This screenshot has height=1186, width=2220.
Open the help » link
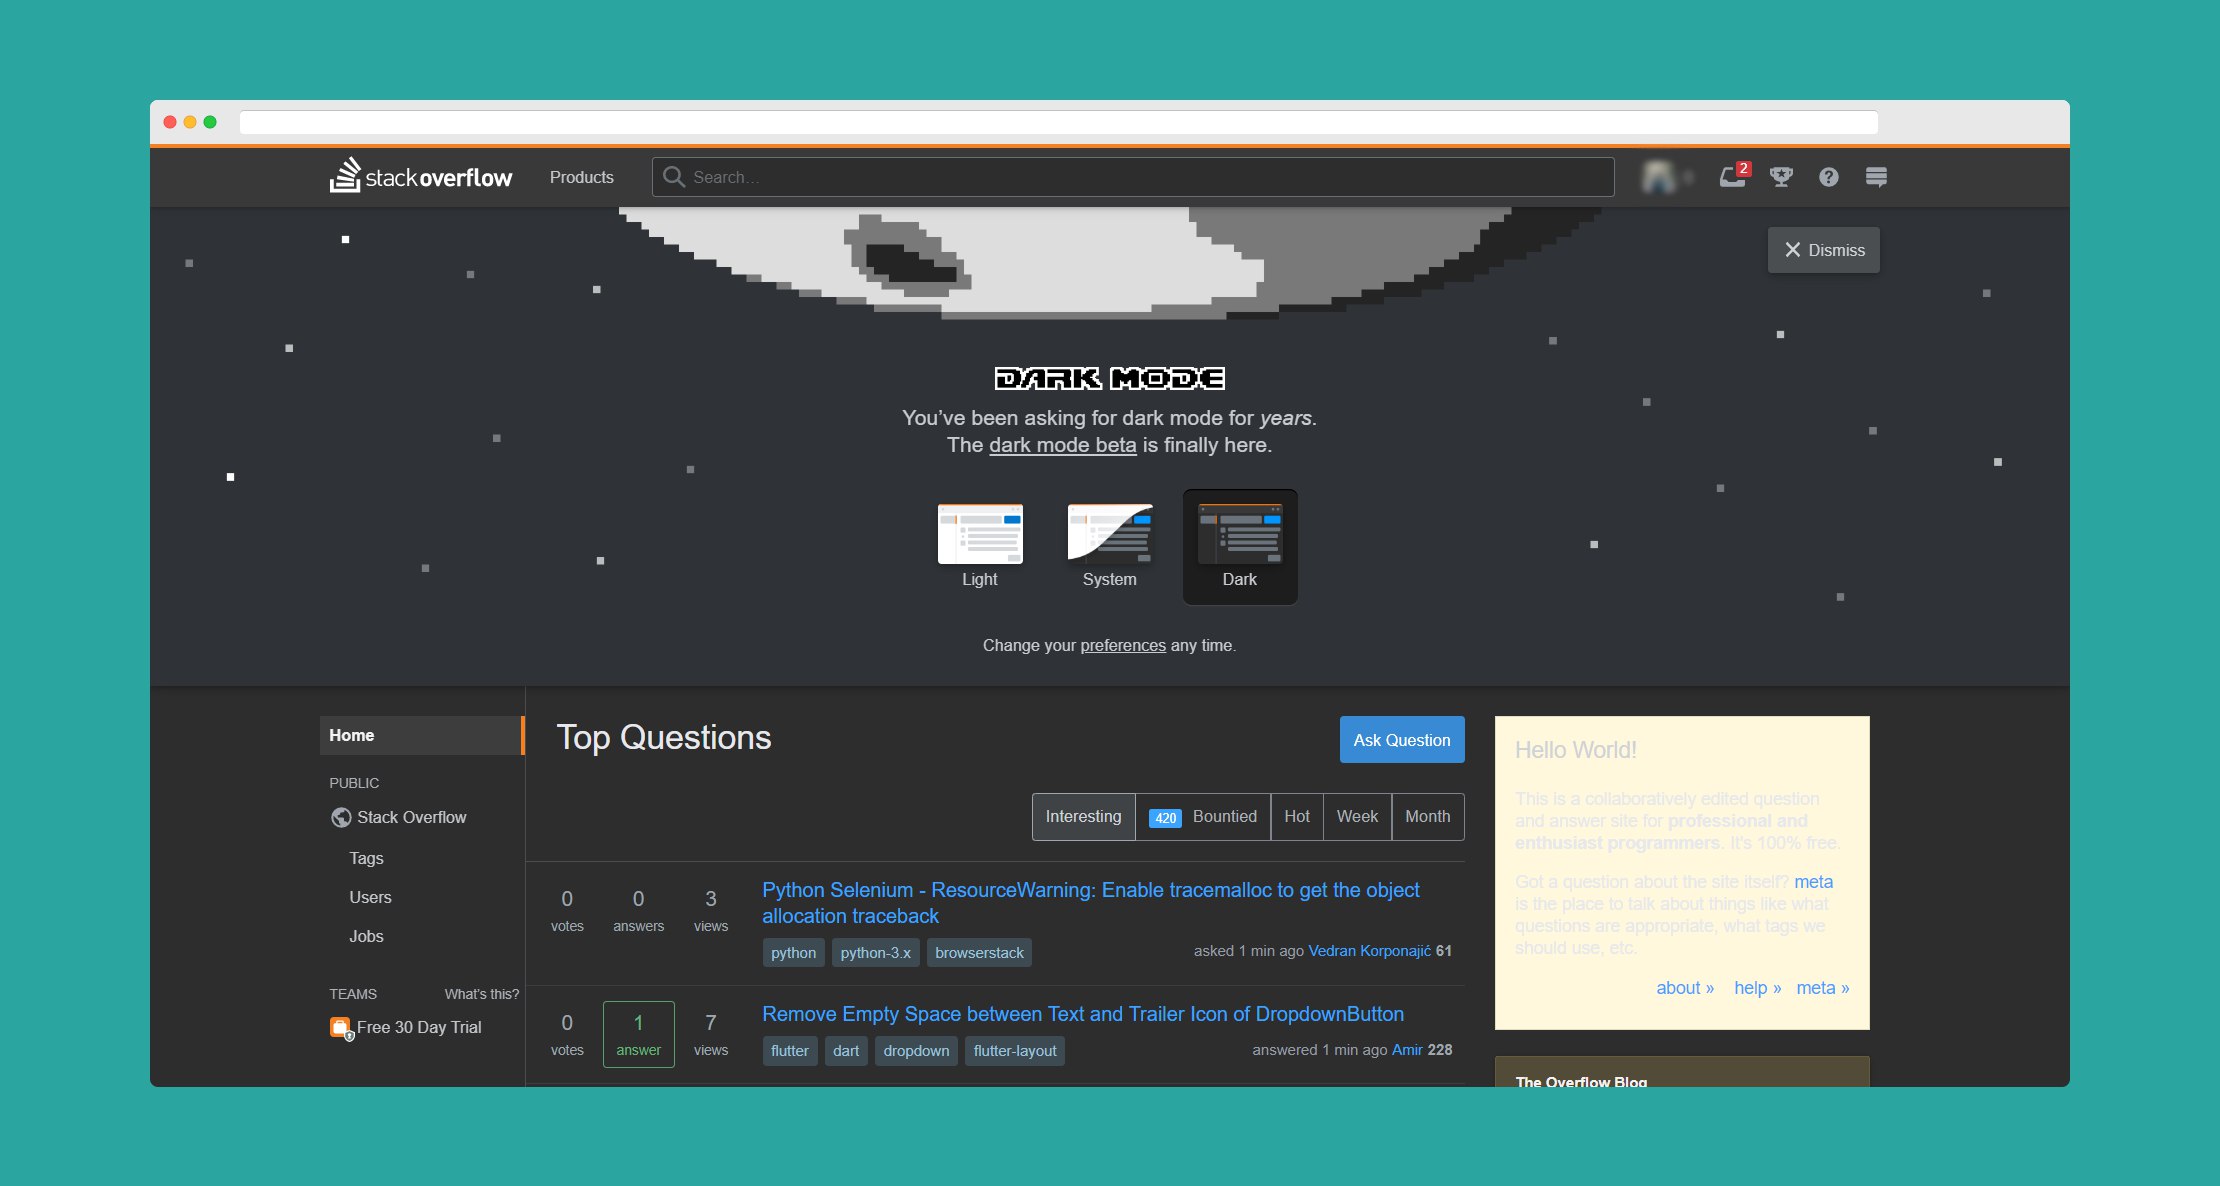coord(1758,988)
